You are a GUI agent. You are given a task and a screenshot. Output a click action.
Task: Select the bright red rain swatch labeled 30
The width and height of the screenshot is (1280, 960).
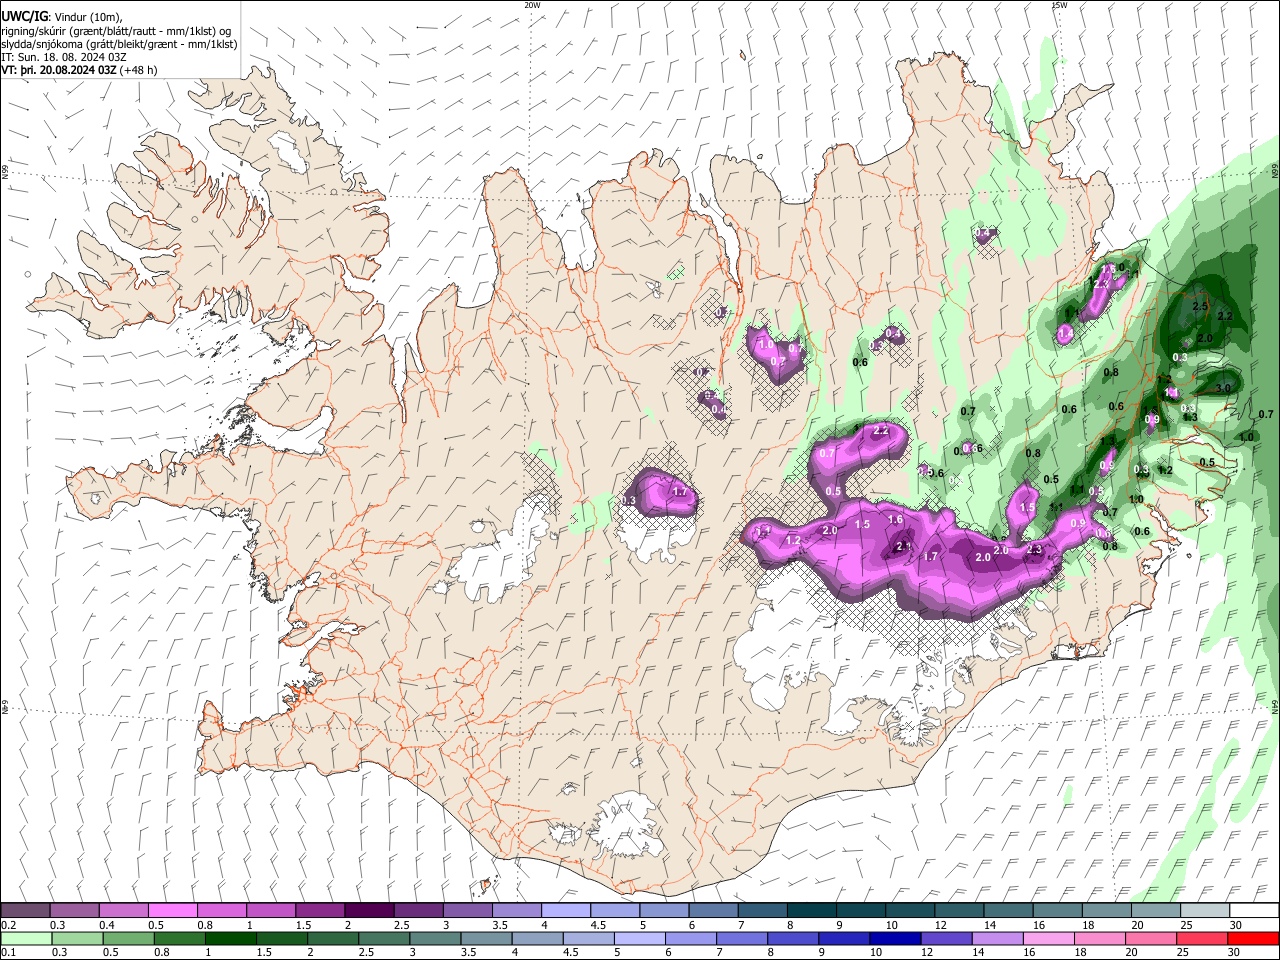[1252, 938]
